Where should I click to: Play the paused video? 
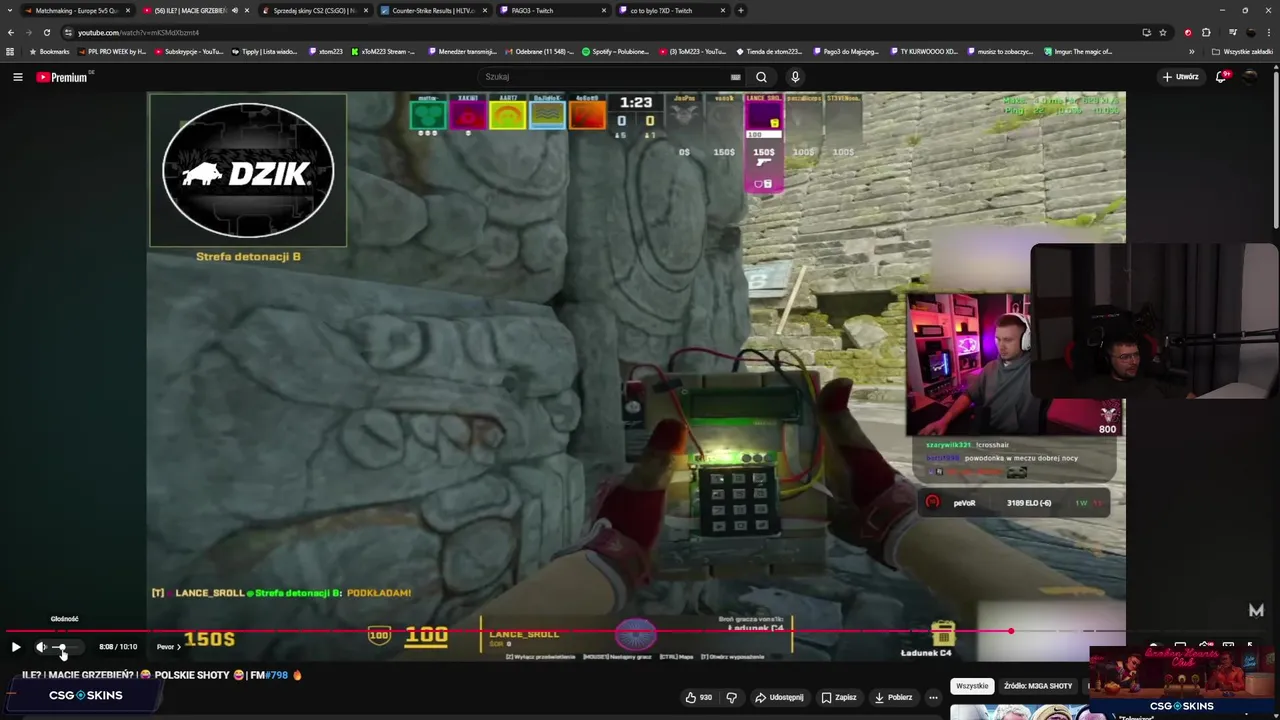(16, 647)
